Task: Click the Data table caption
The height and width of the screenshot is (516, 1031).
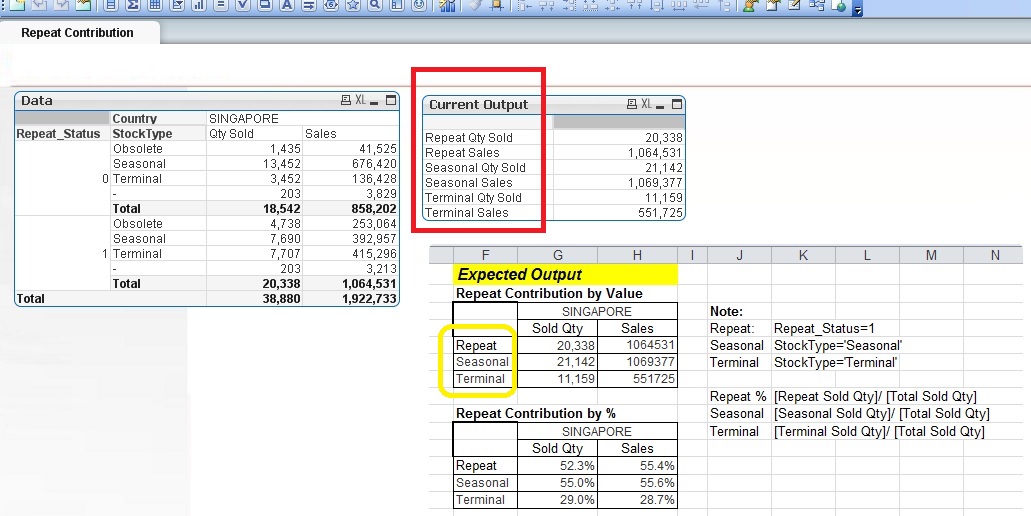Action: point(37,101)
